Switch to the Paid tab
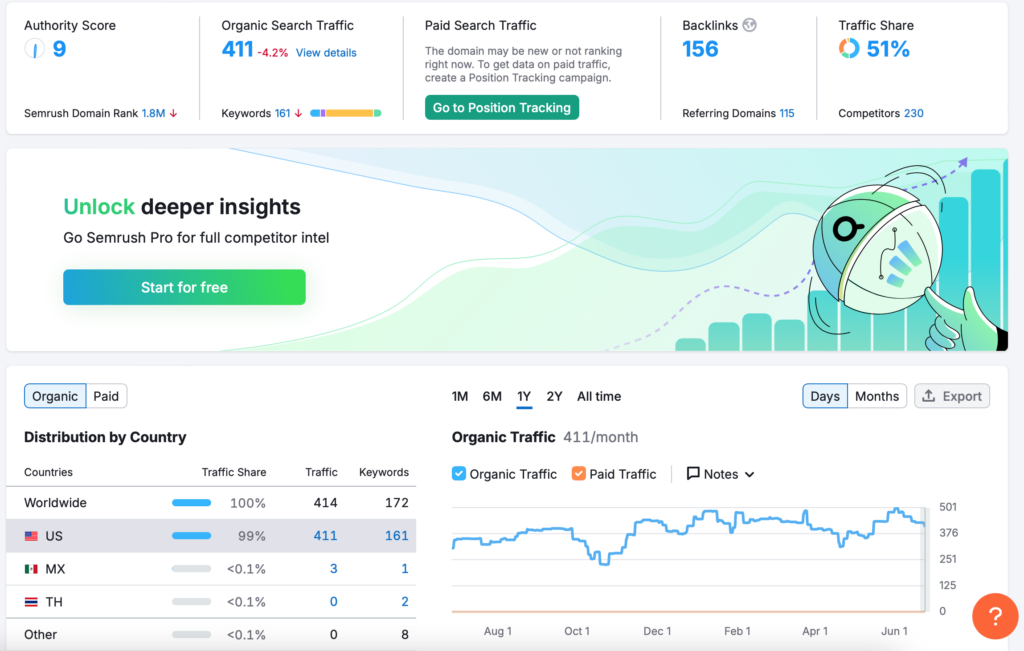1024x651 pixels. coord(106,396)
